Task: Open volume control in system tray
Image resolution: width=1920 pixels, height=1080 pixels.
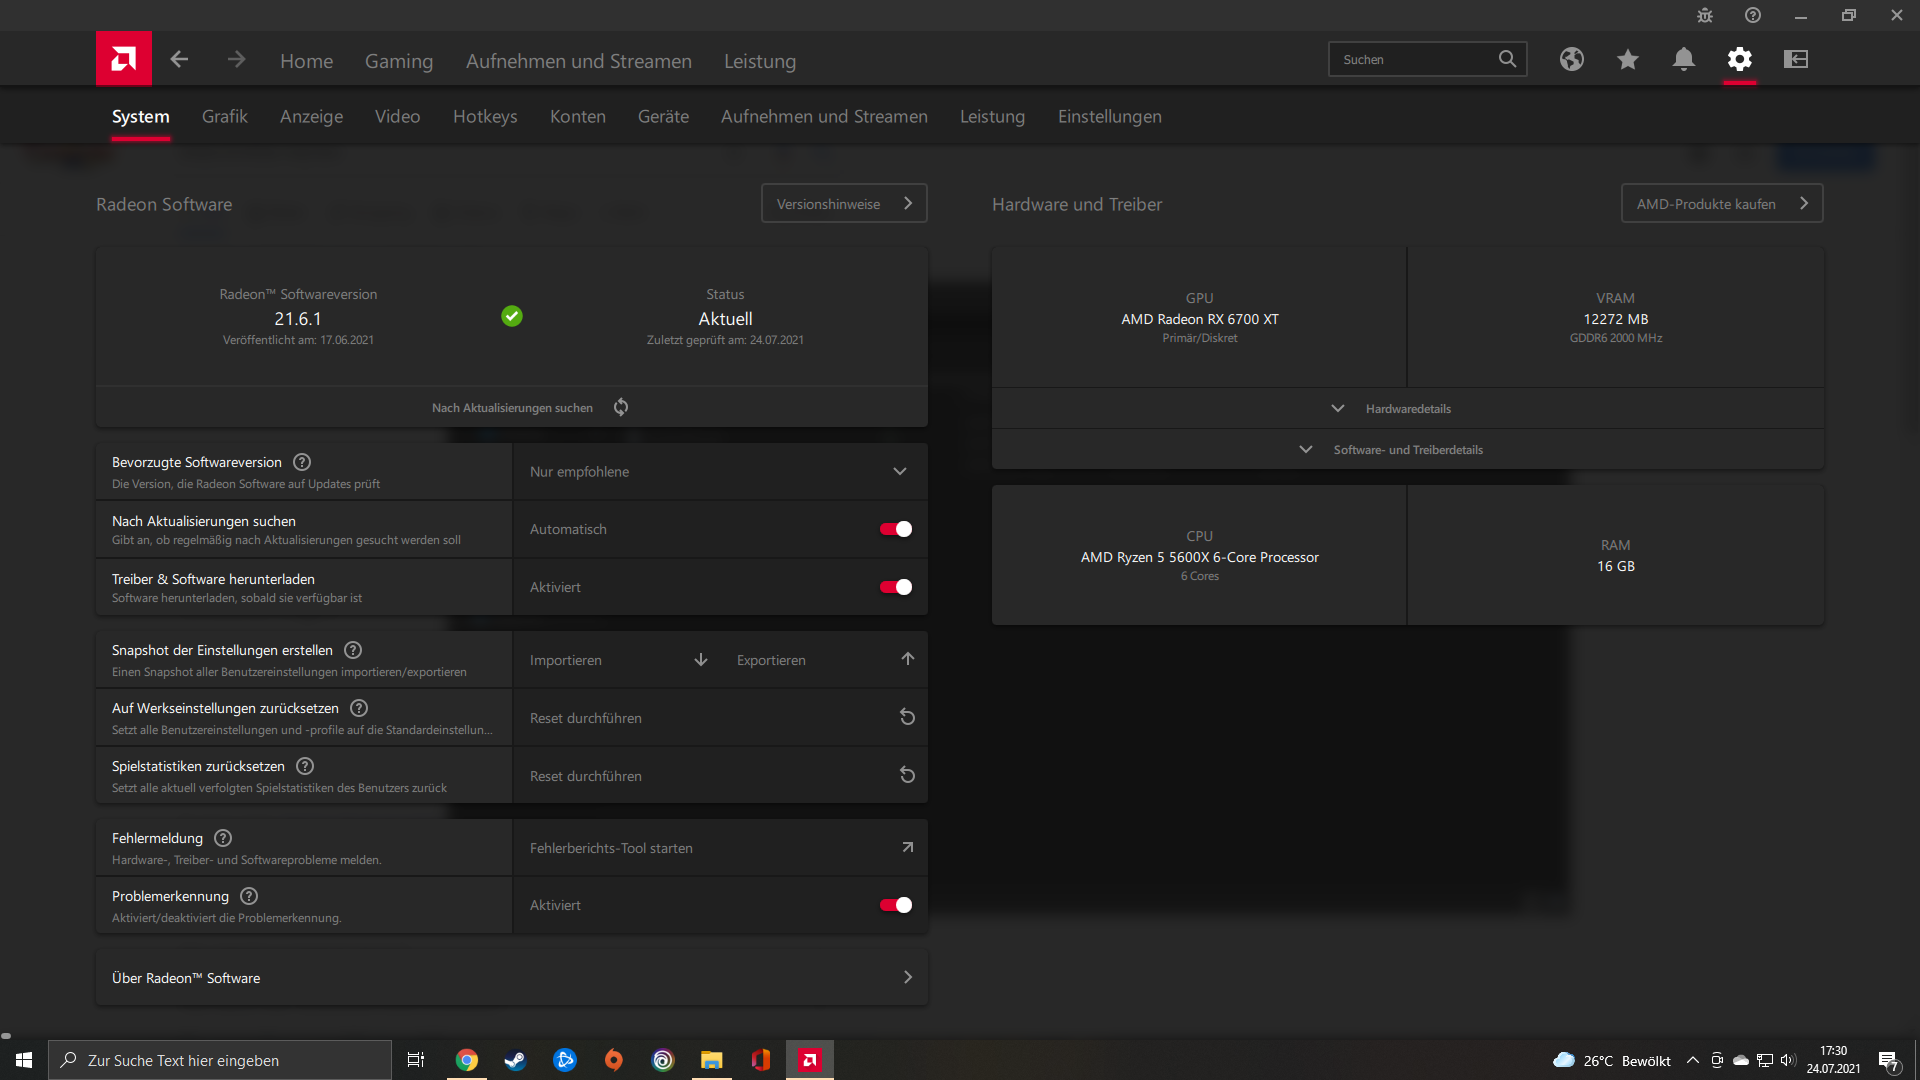Action: (1788, 1060)
